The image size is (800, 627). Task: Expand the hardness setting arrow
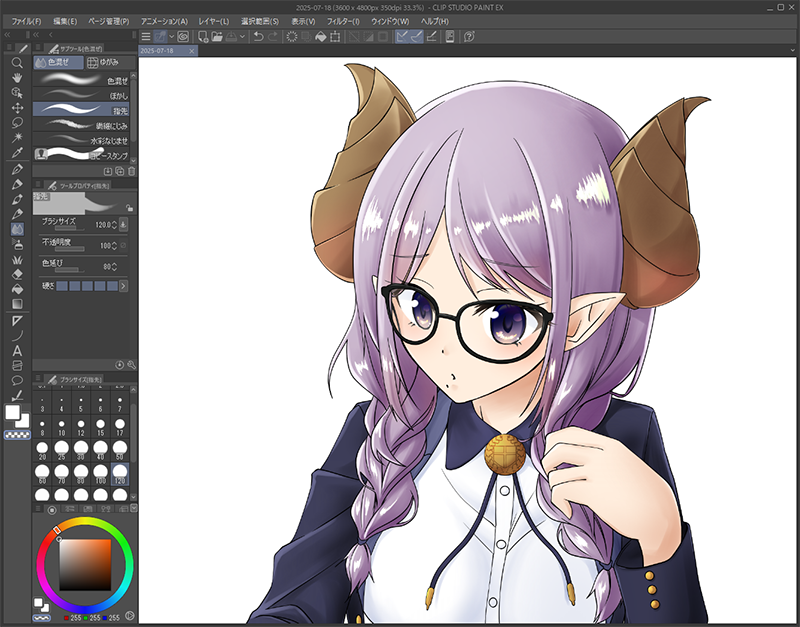[x=123, y=286]
